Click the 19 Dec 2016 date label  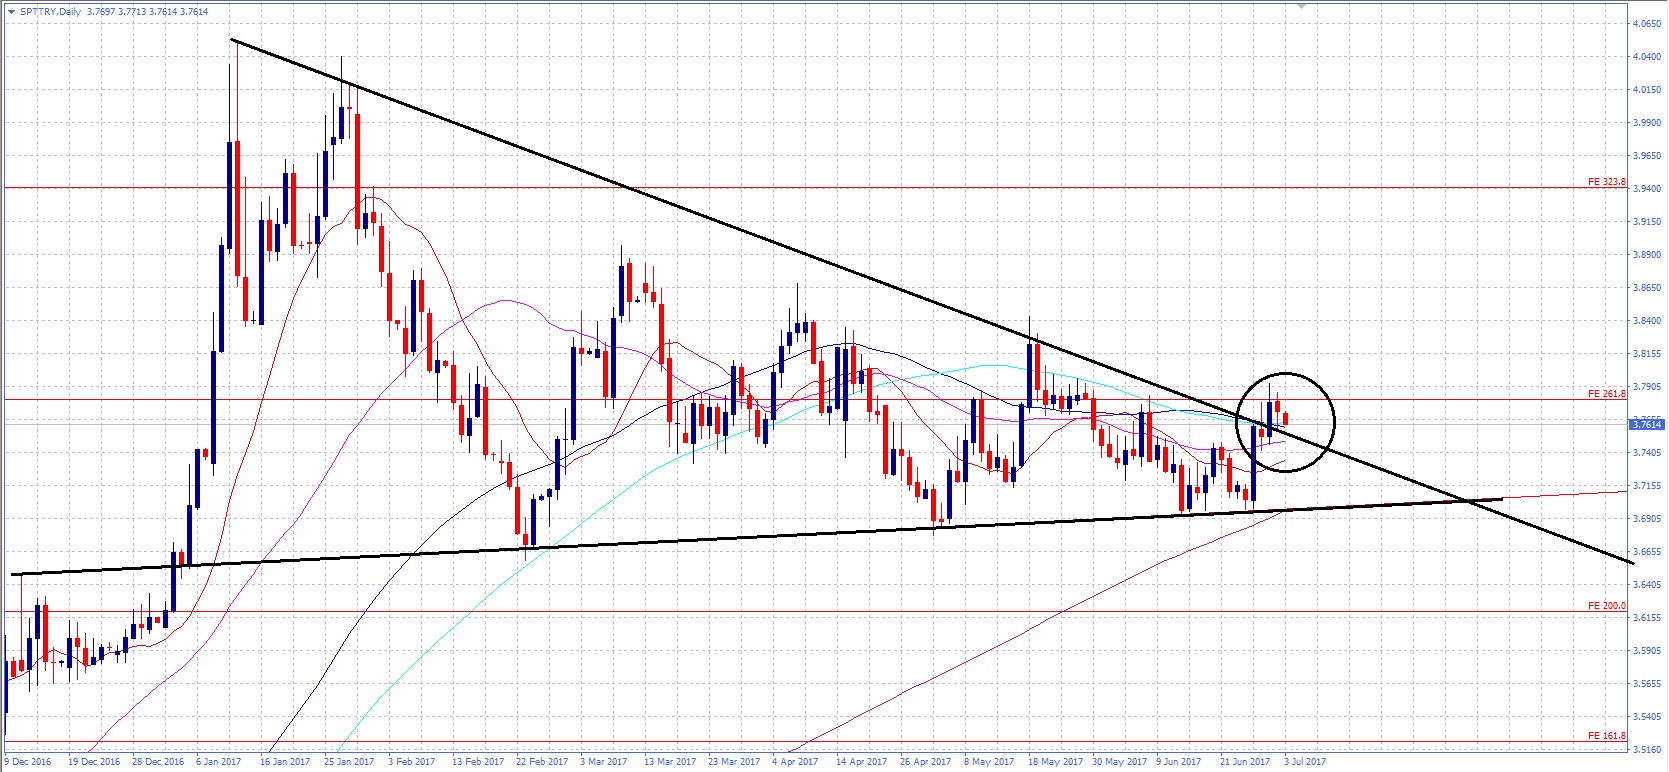[93, 762]
